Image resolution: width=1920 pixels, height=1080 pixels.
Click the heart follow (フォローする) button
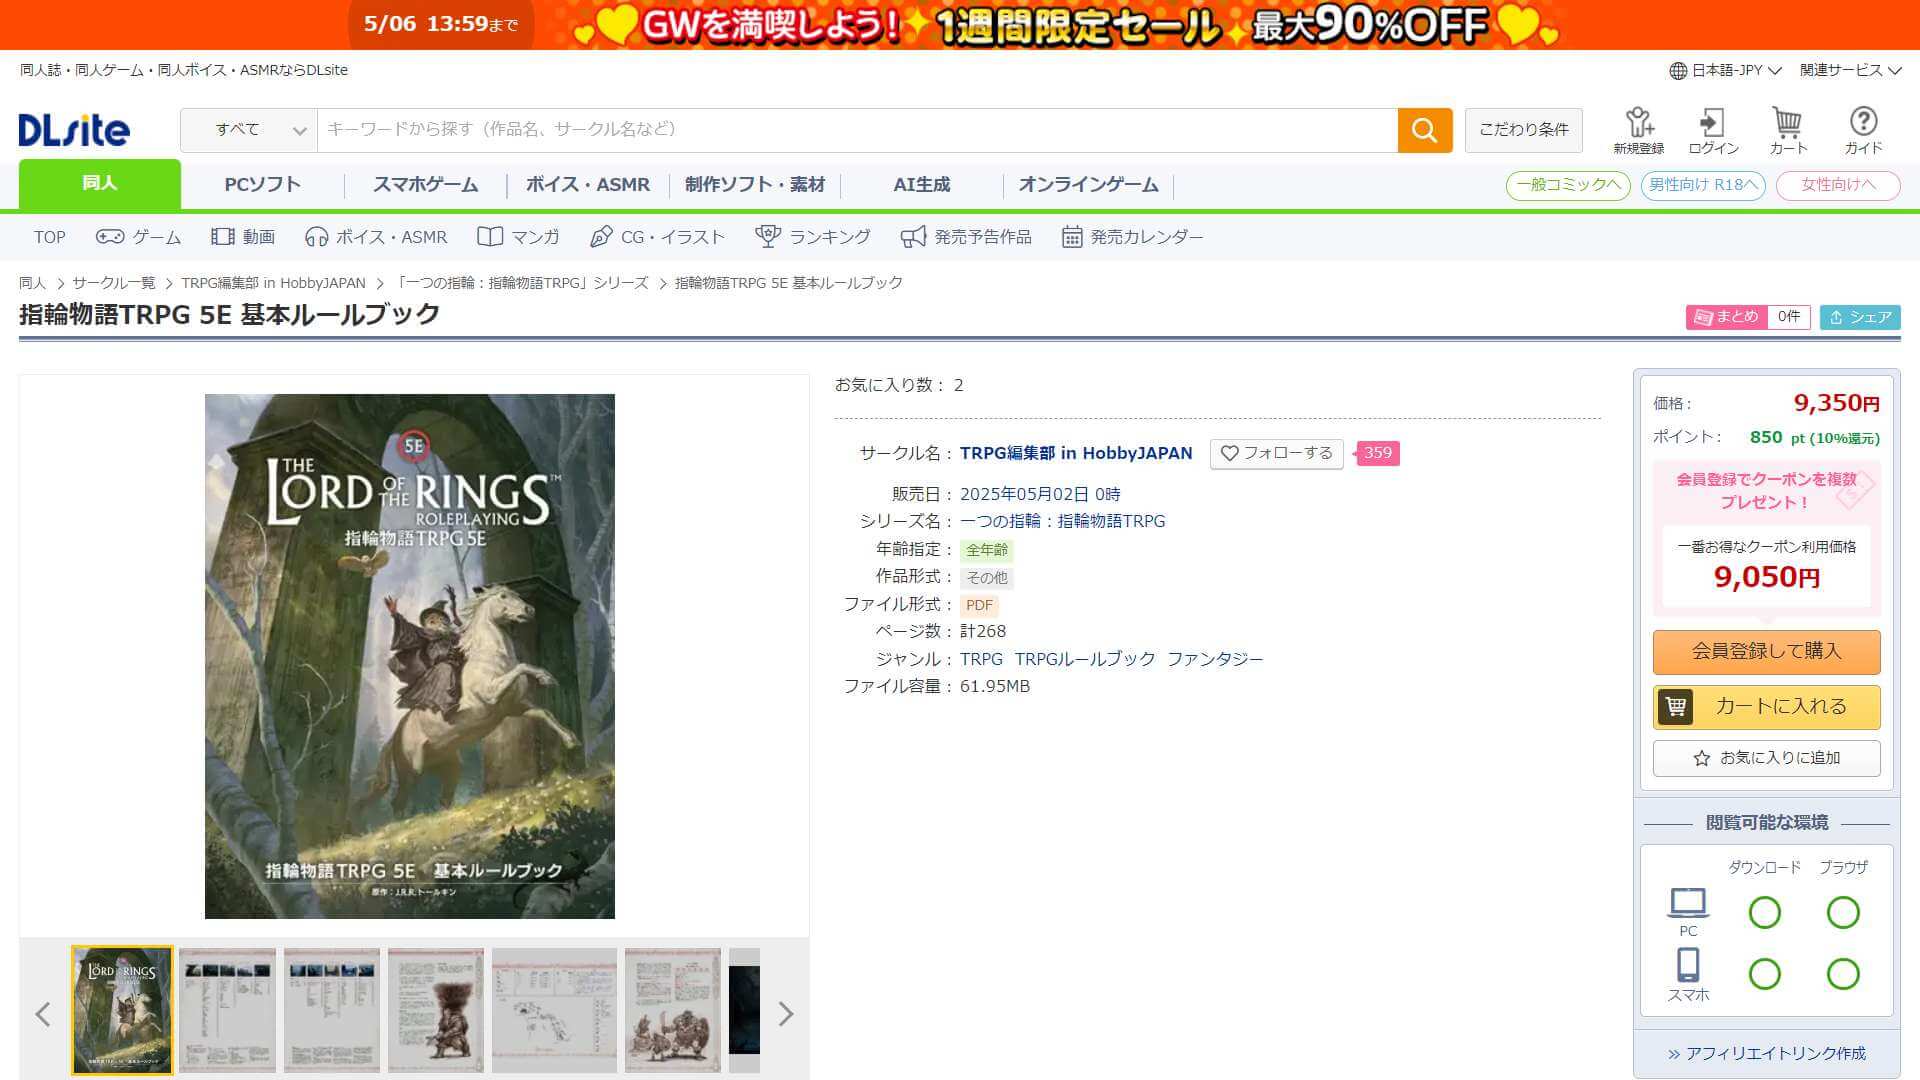pos(1276,453)
